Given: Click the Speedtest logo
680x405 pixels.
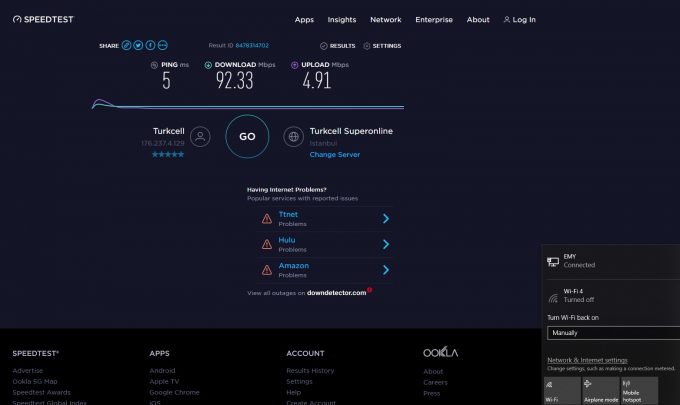Looking at the screenshot, I should coord(43,19).
